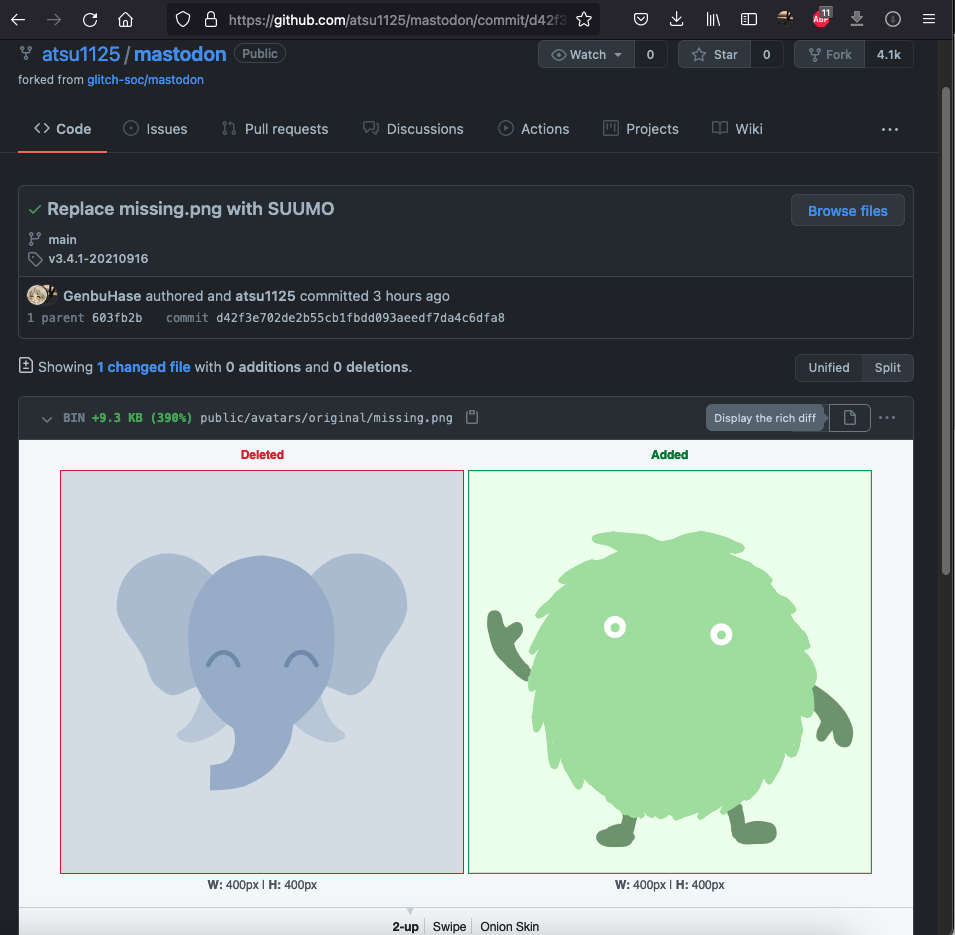Bookmark this page with the star icon
955x935 pixels.
584,19
